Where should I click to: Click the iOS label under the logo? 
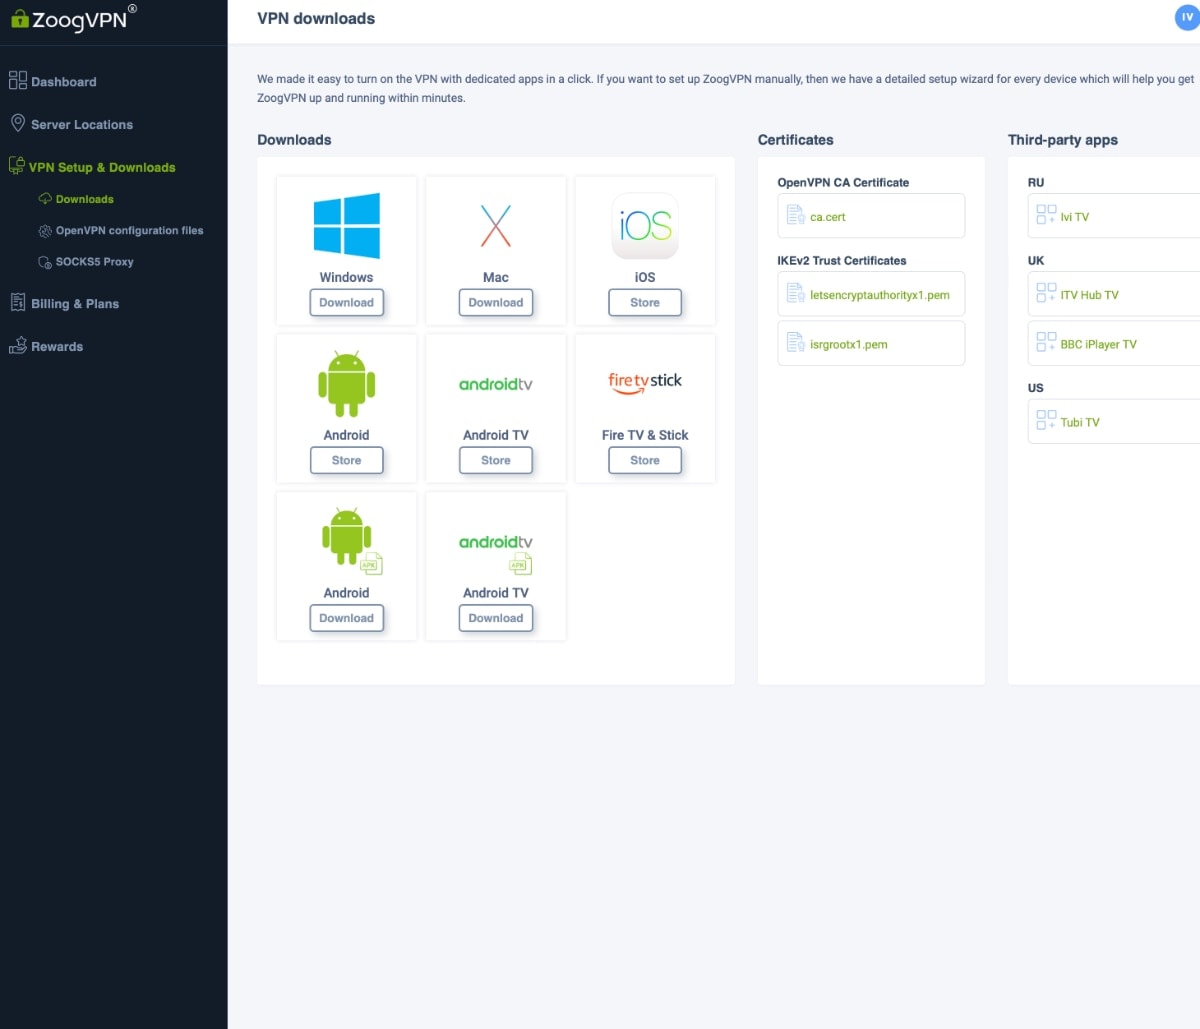(x=645, y=277)
